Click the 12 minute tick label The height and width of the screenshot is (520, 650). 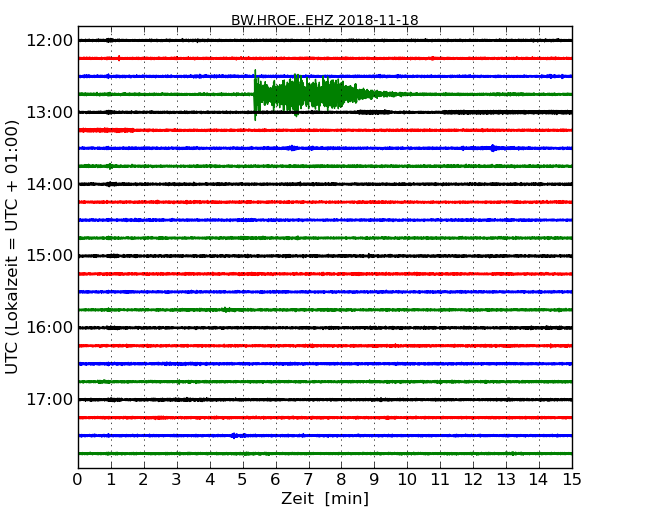coord(473,480)
